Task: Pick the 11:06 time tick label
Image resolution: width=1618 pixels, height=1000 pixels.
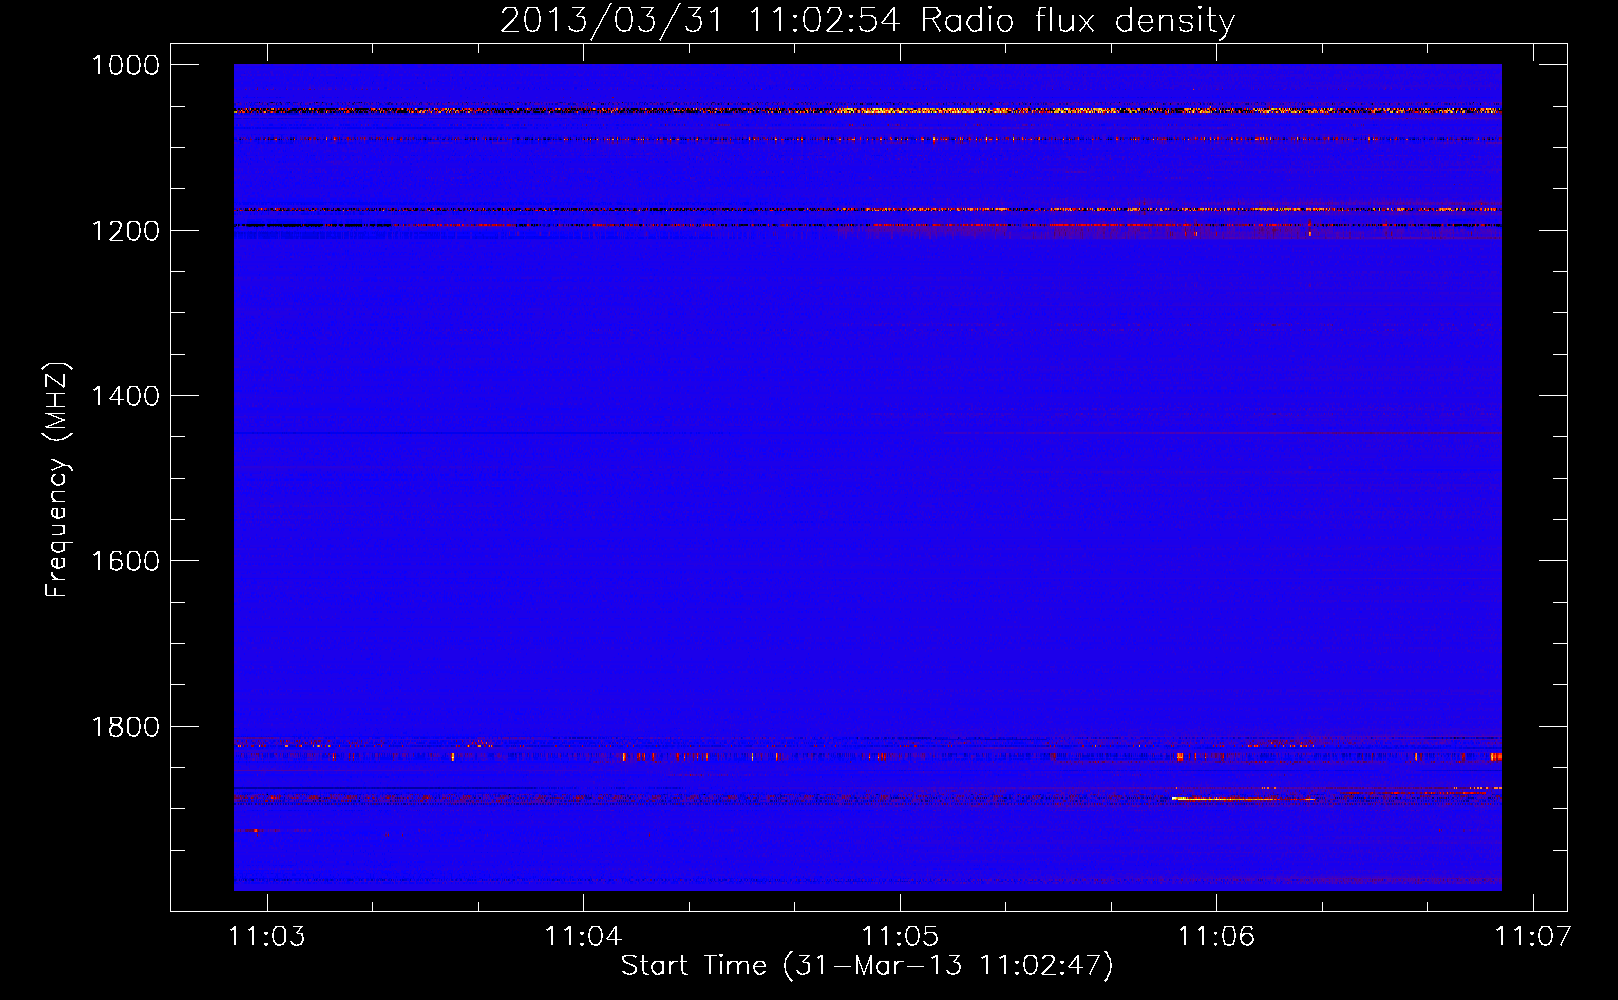Action: tap(1216, 936)
